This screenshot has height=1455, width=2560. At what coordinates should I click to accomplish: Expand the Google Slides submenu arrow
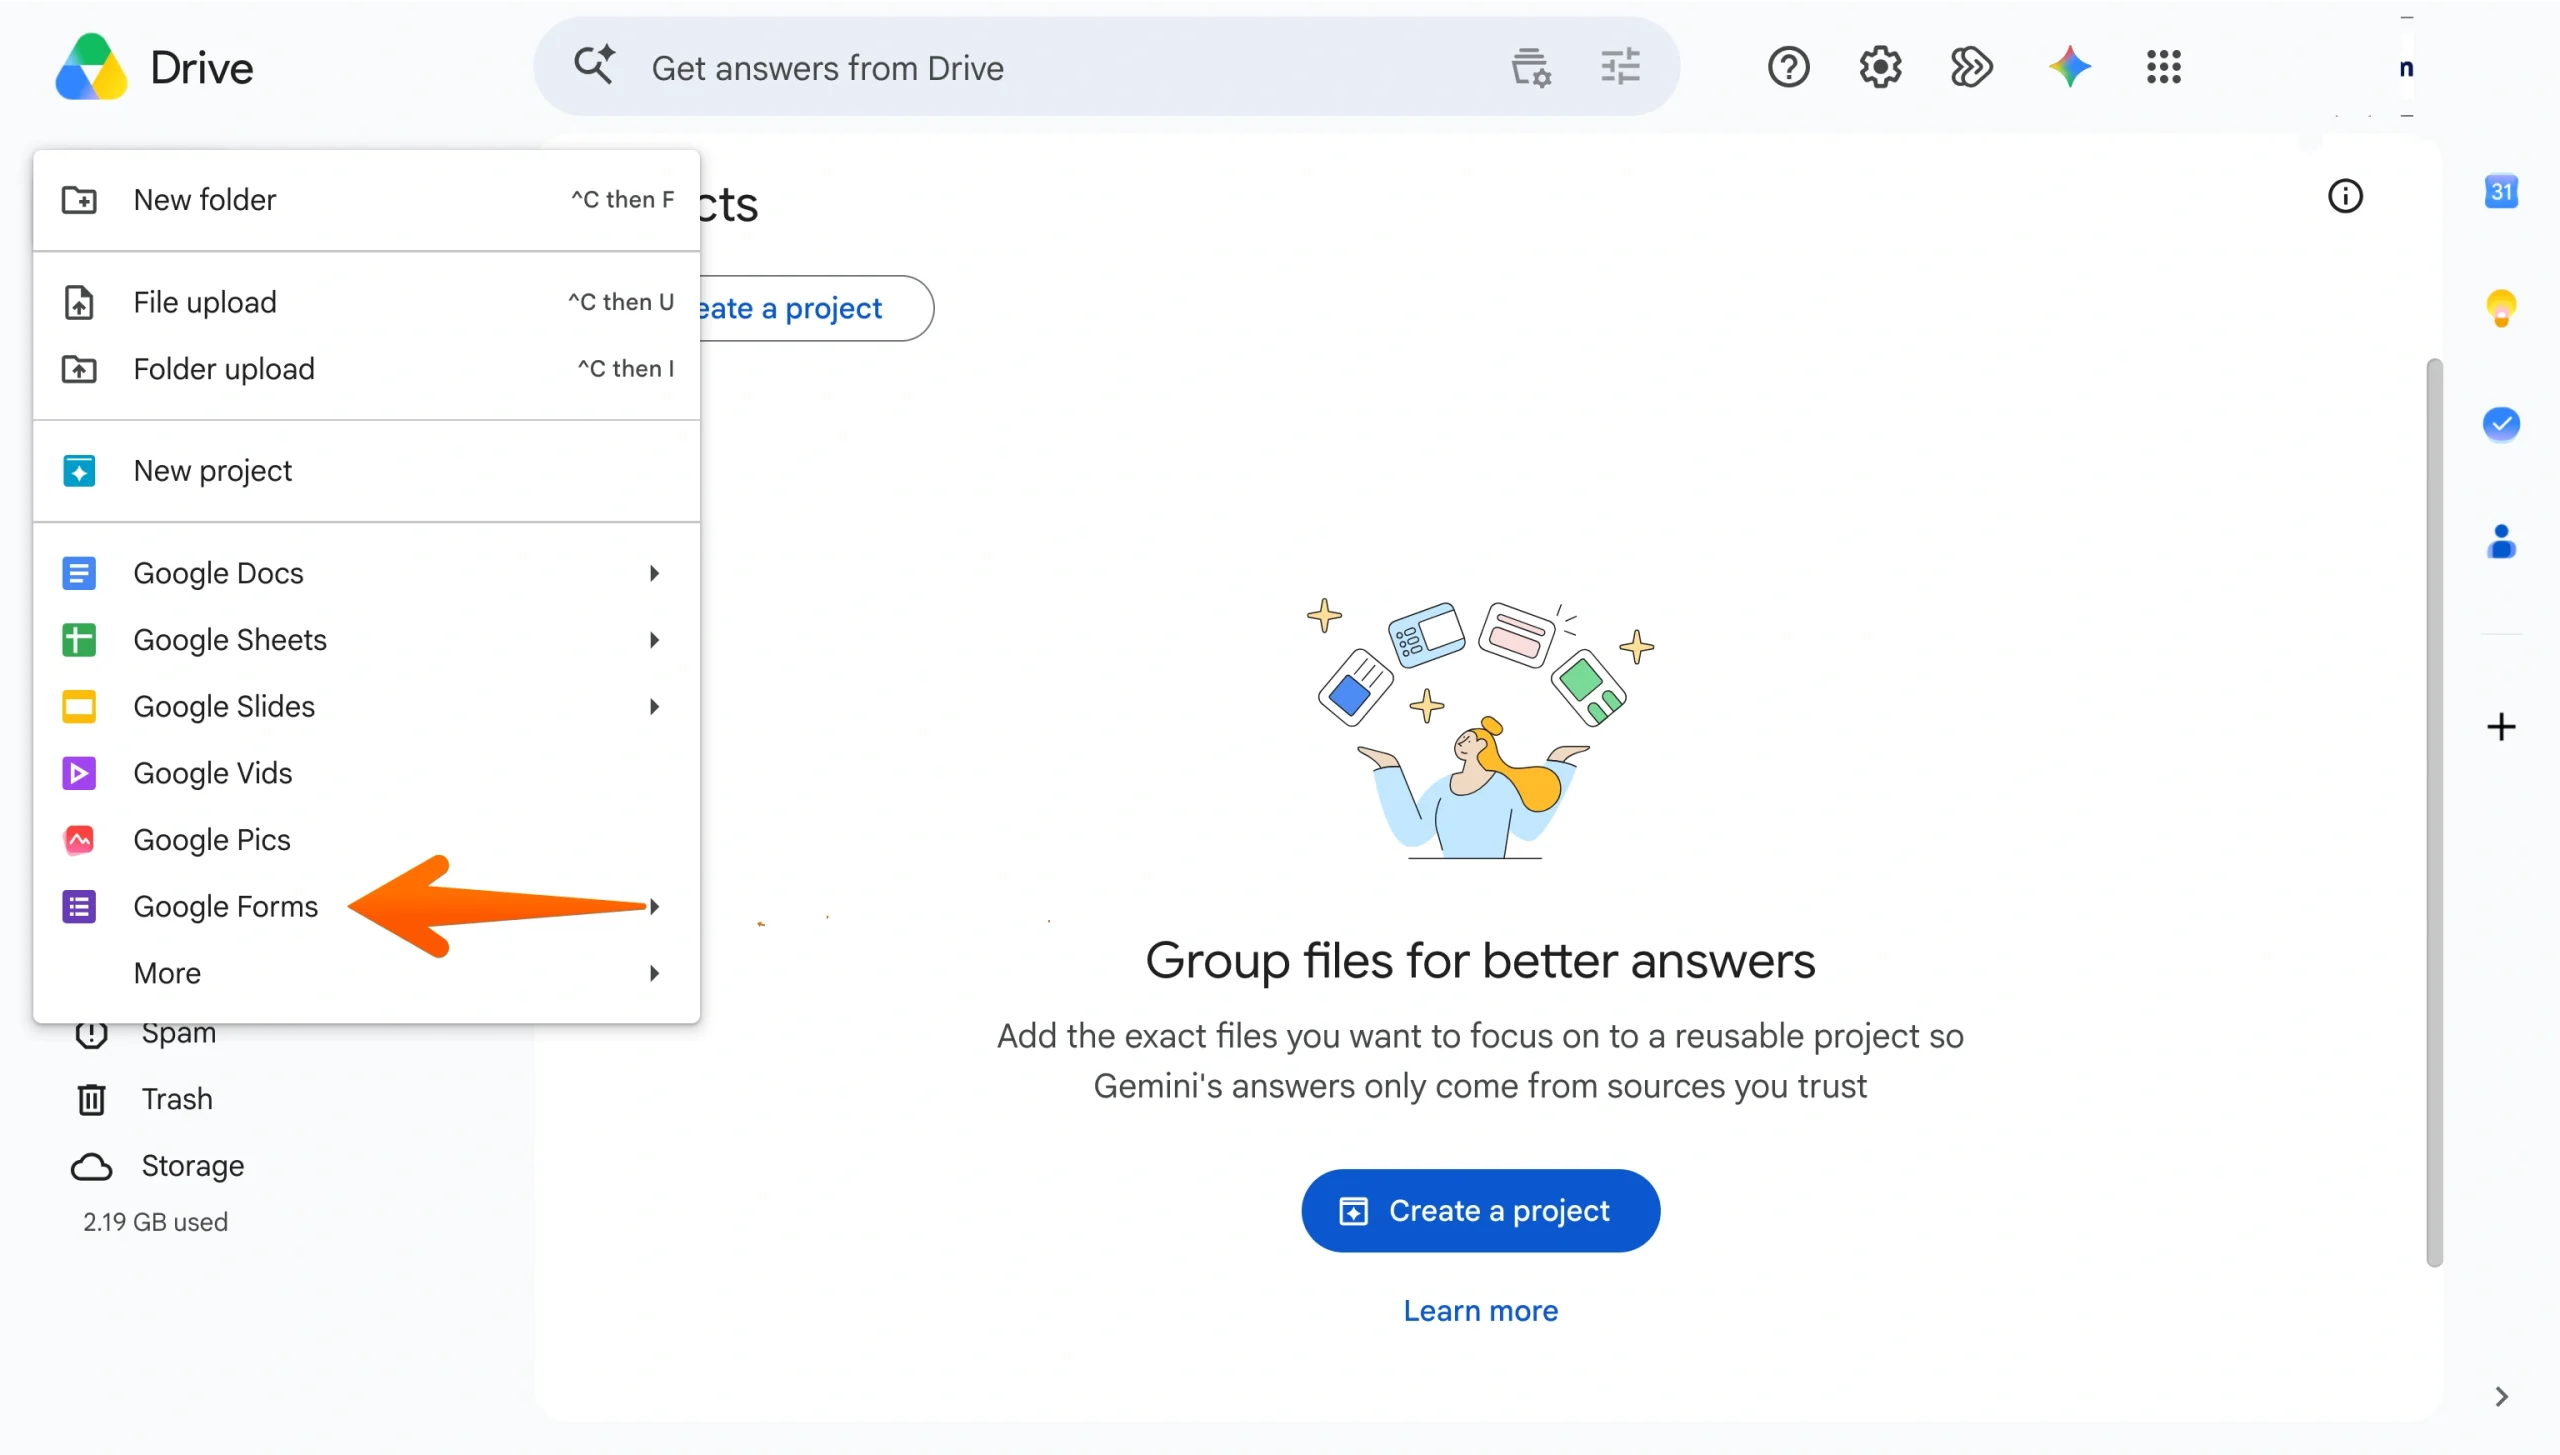654,707
